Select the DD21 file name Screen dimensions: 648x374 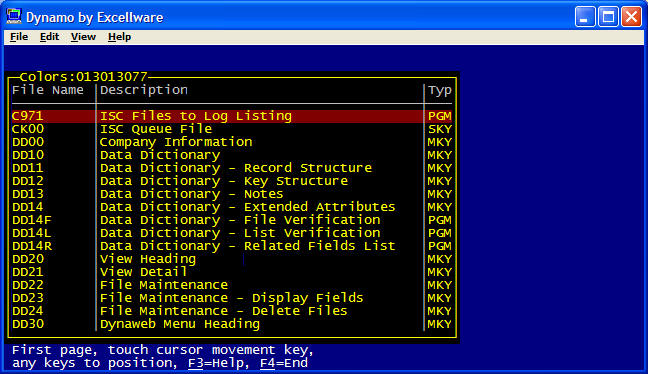(x=28, y=272)
